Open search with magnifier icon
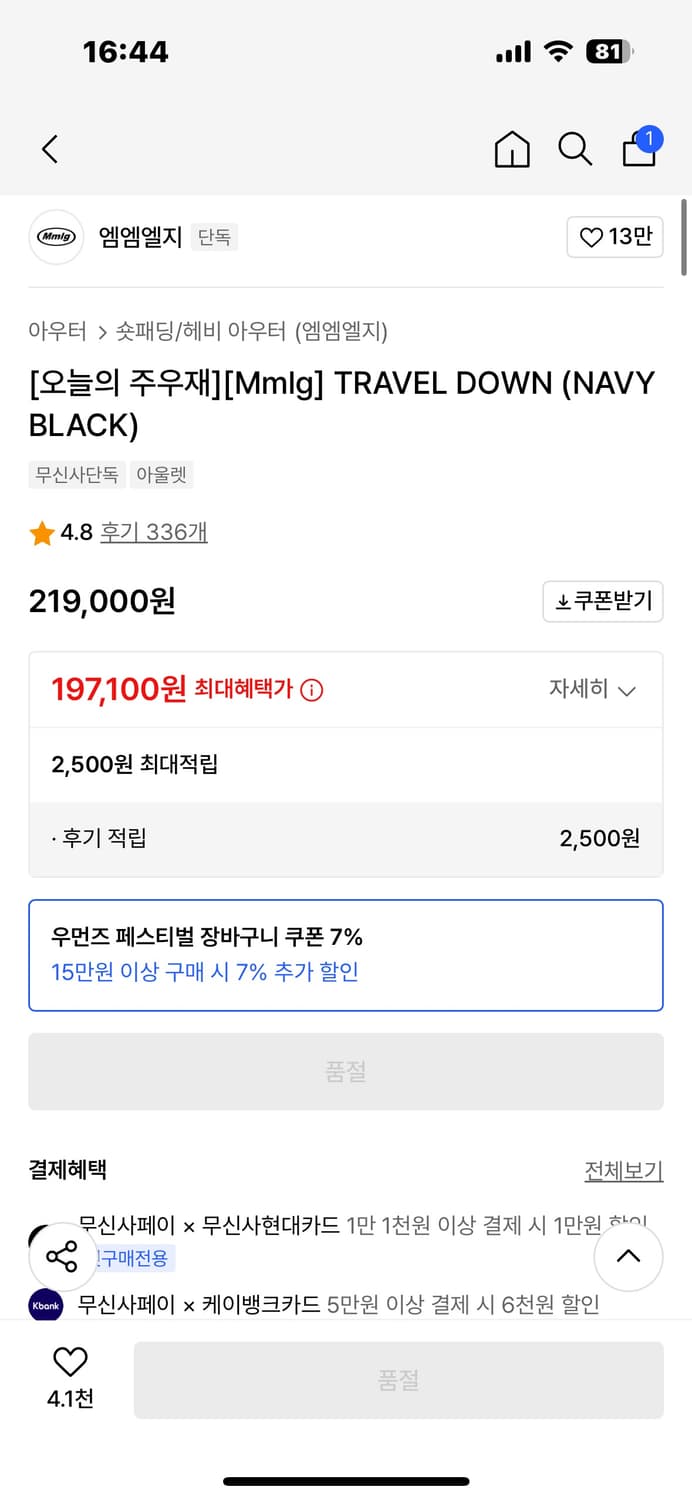692x1500 pixels. point(575,149)
